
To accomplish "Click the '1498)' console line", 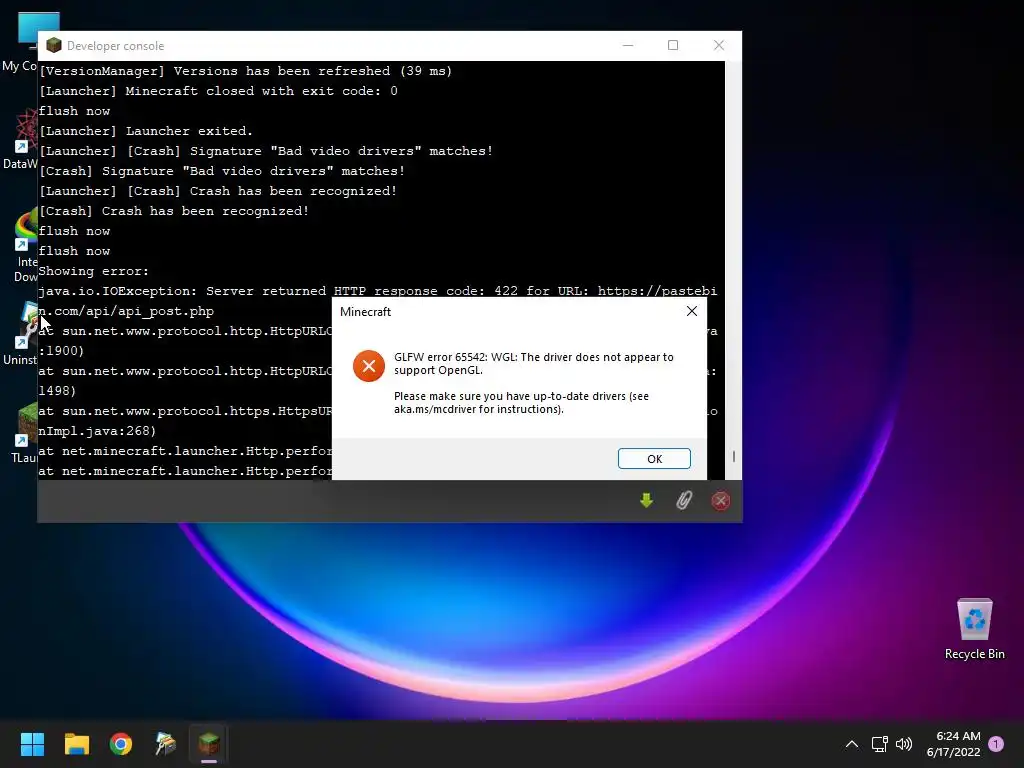I will tap(57, 391).
